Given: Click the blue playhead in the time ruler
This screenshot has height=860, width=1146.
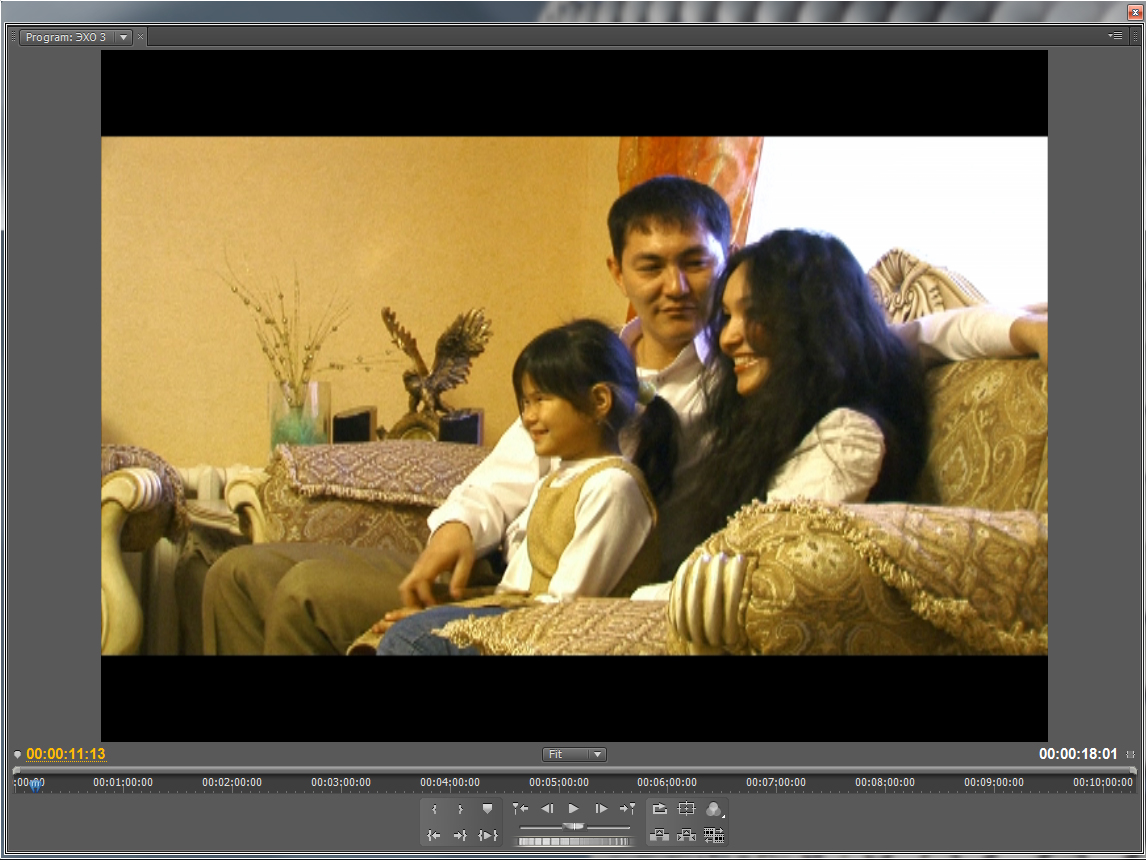Looking at the screenshot, I should pyautogui.click(x=35, y=785).
